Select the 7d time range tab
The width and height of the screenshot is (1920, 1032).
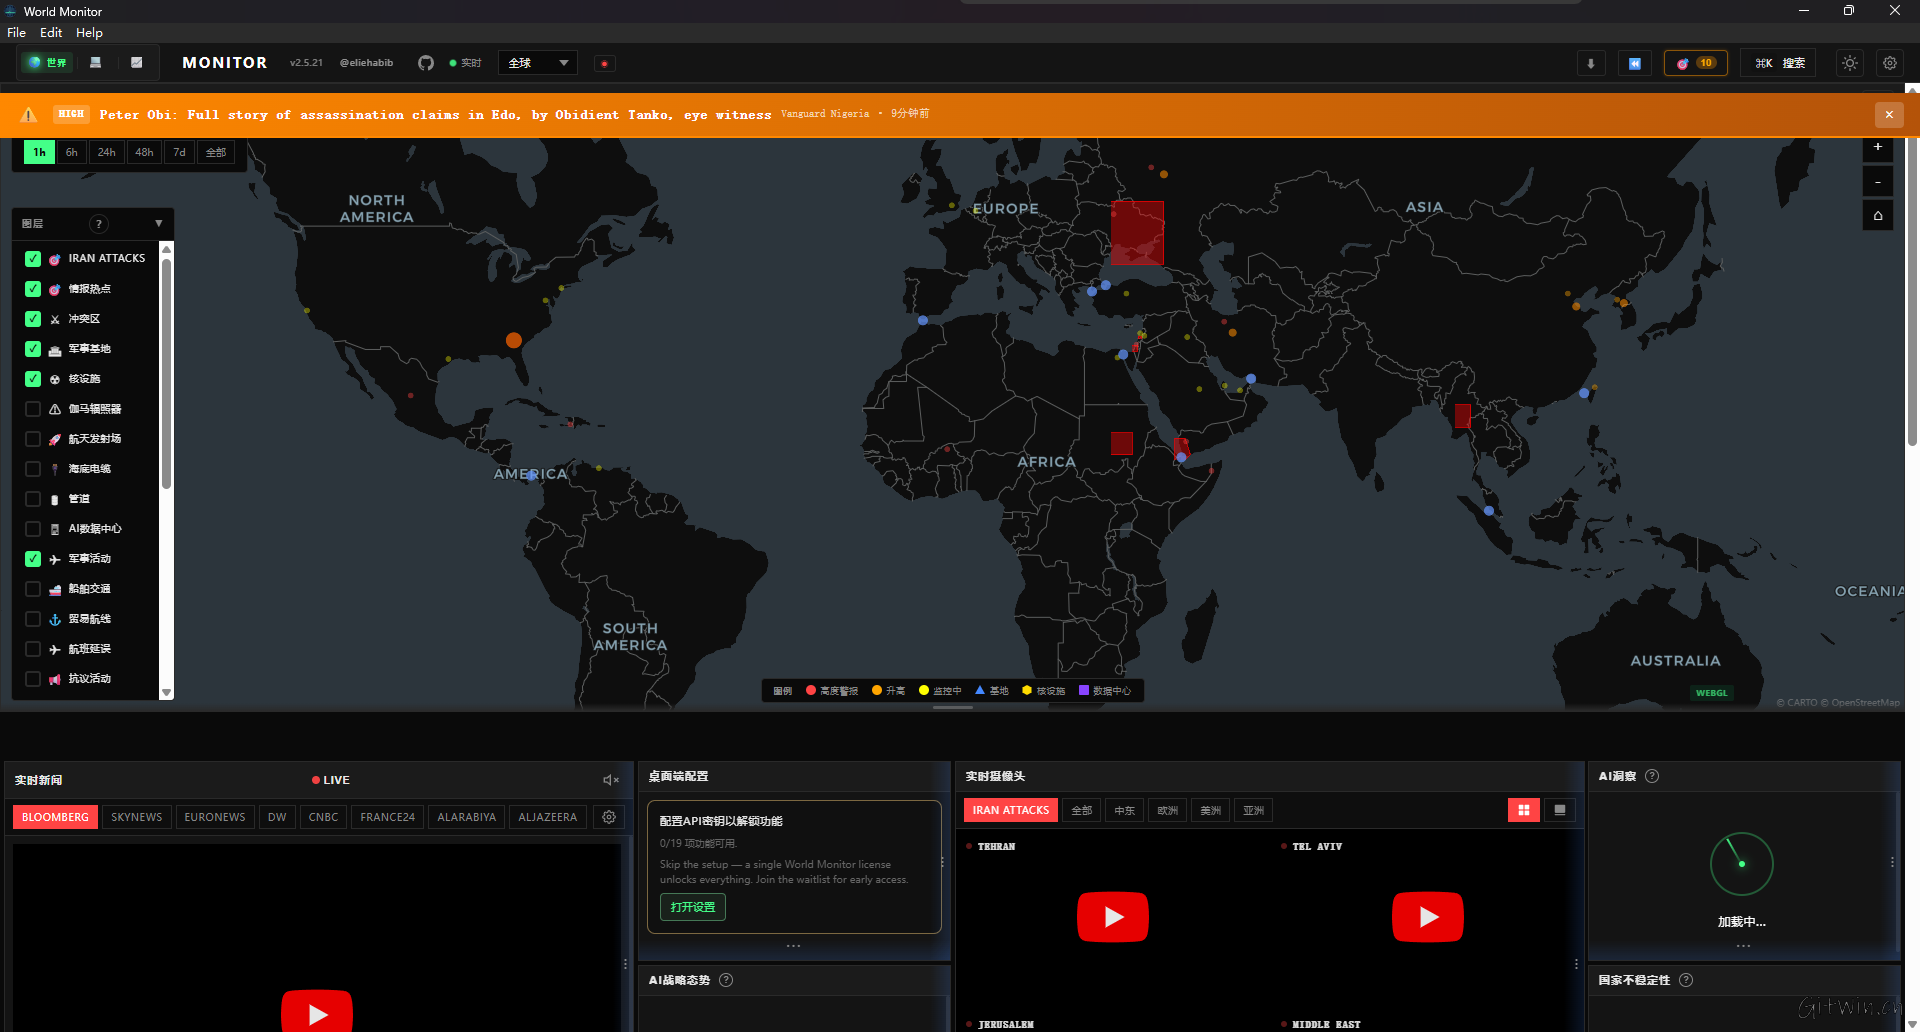click(179, 152)
